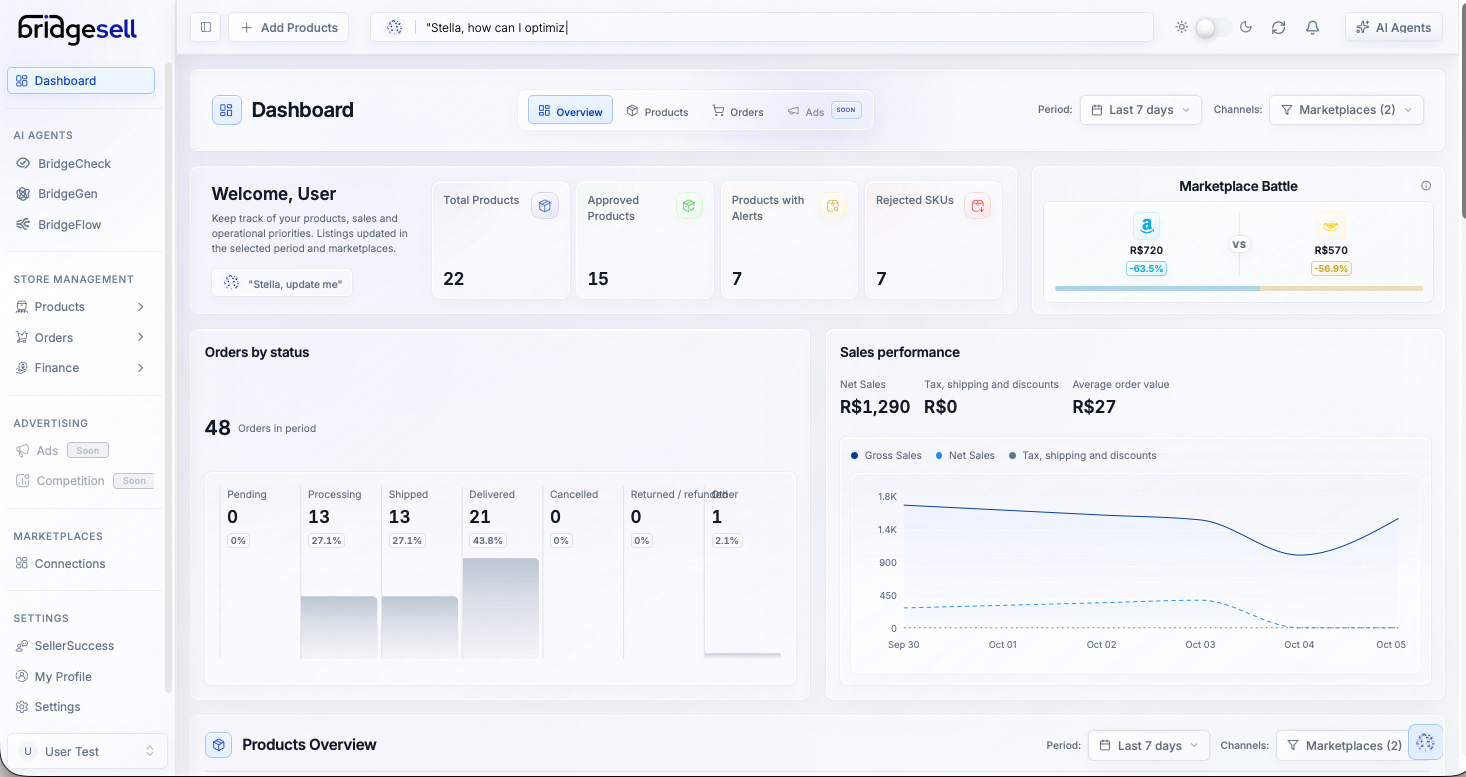Click the My Profile user icon
The height and width of the screenshot is (777, 1466).
[22, 676]
